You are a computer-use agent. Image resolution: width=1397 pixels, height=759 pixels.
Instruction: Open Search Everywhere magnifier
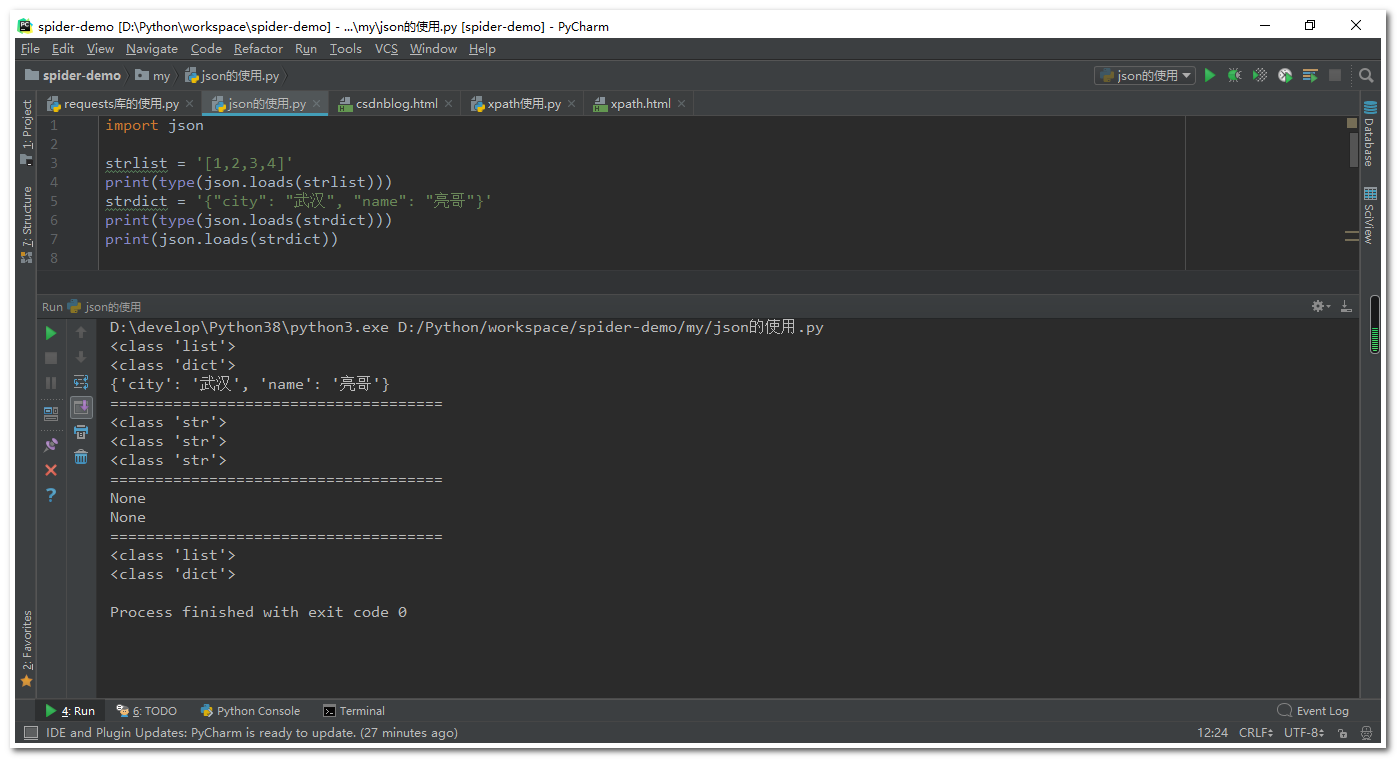(x=1366, y=75)
